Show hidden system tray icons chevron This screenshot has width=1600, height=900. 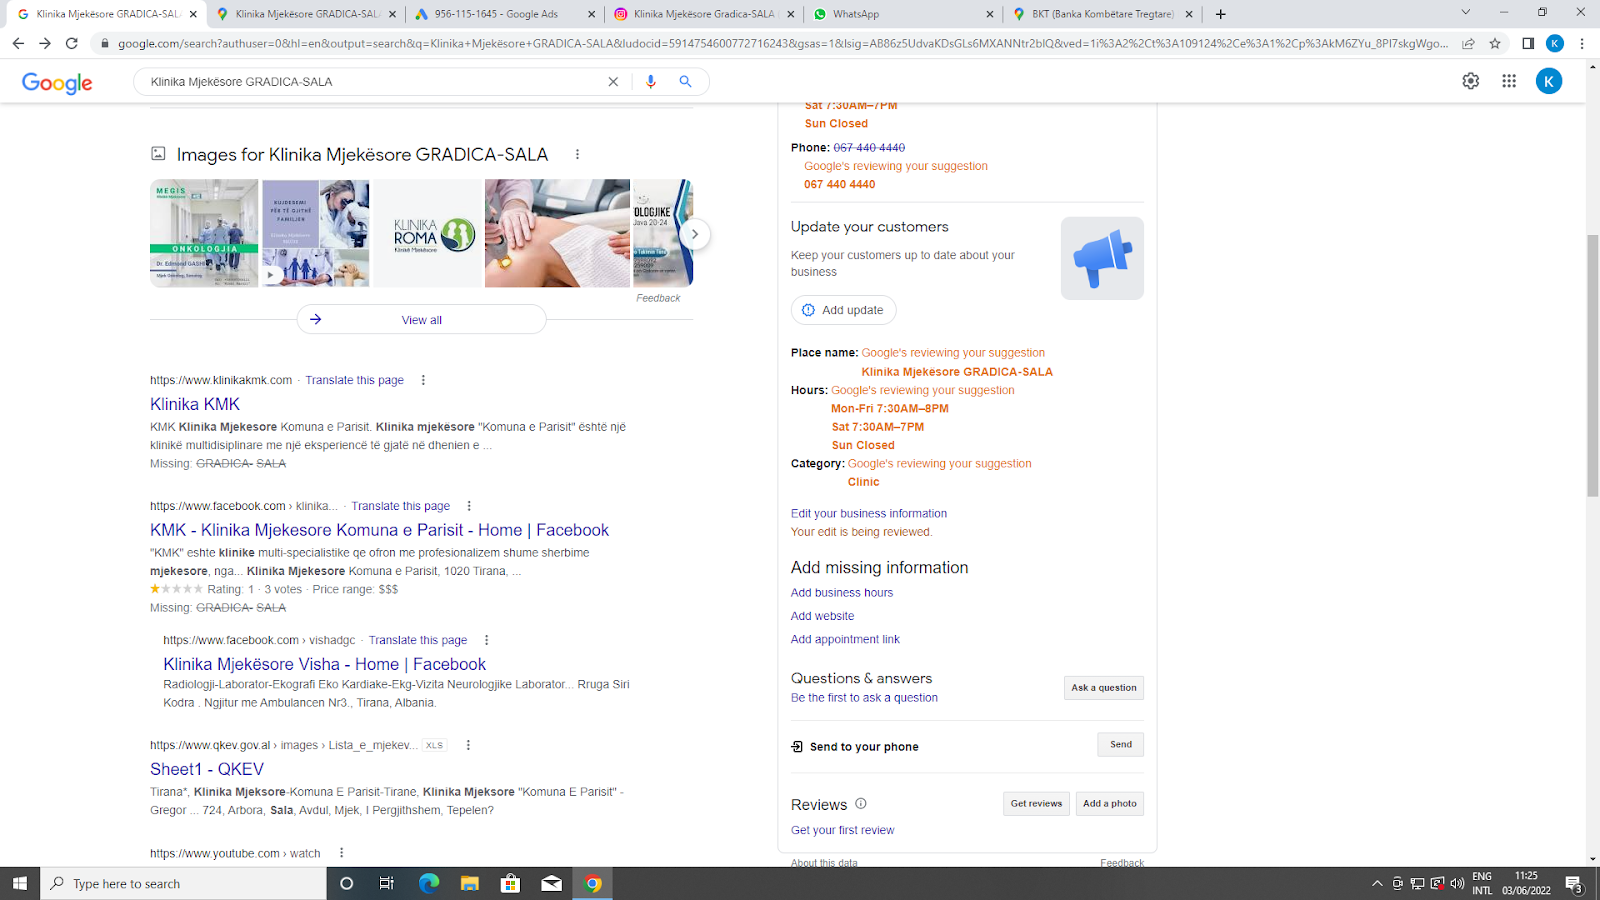click(x=1377, y=883)
